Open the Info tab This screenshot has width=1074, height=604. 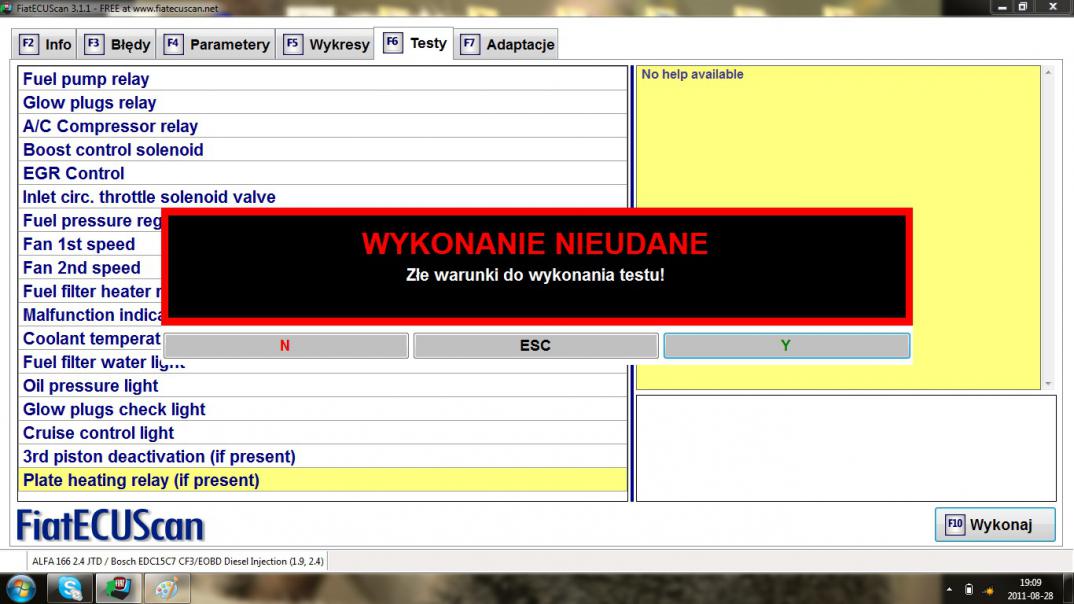[x=45, y=45]
